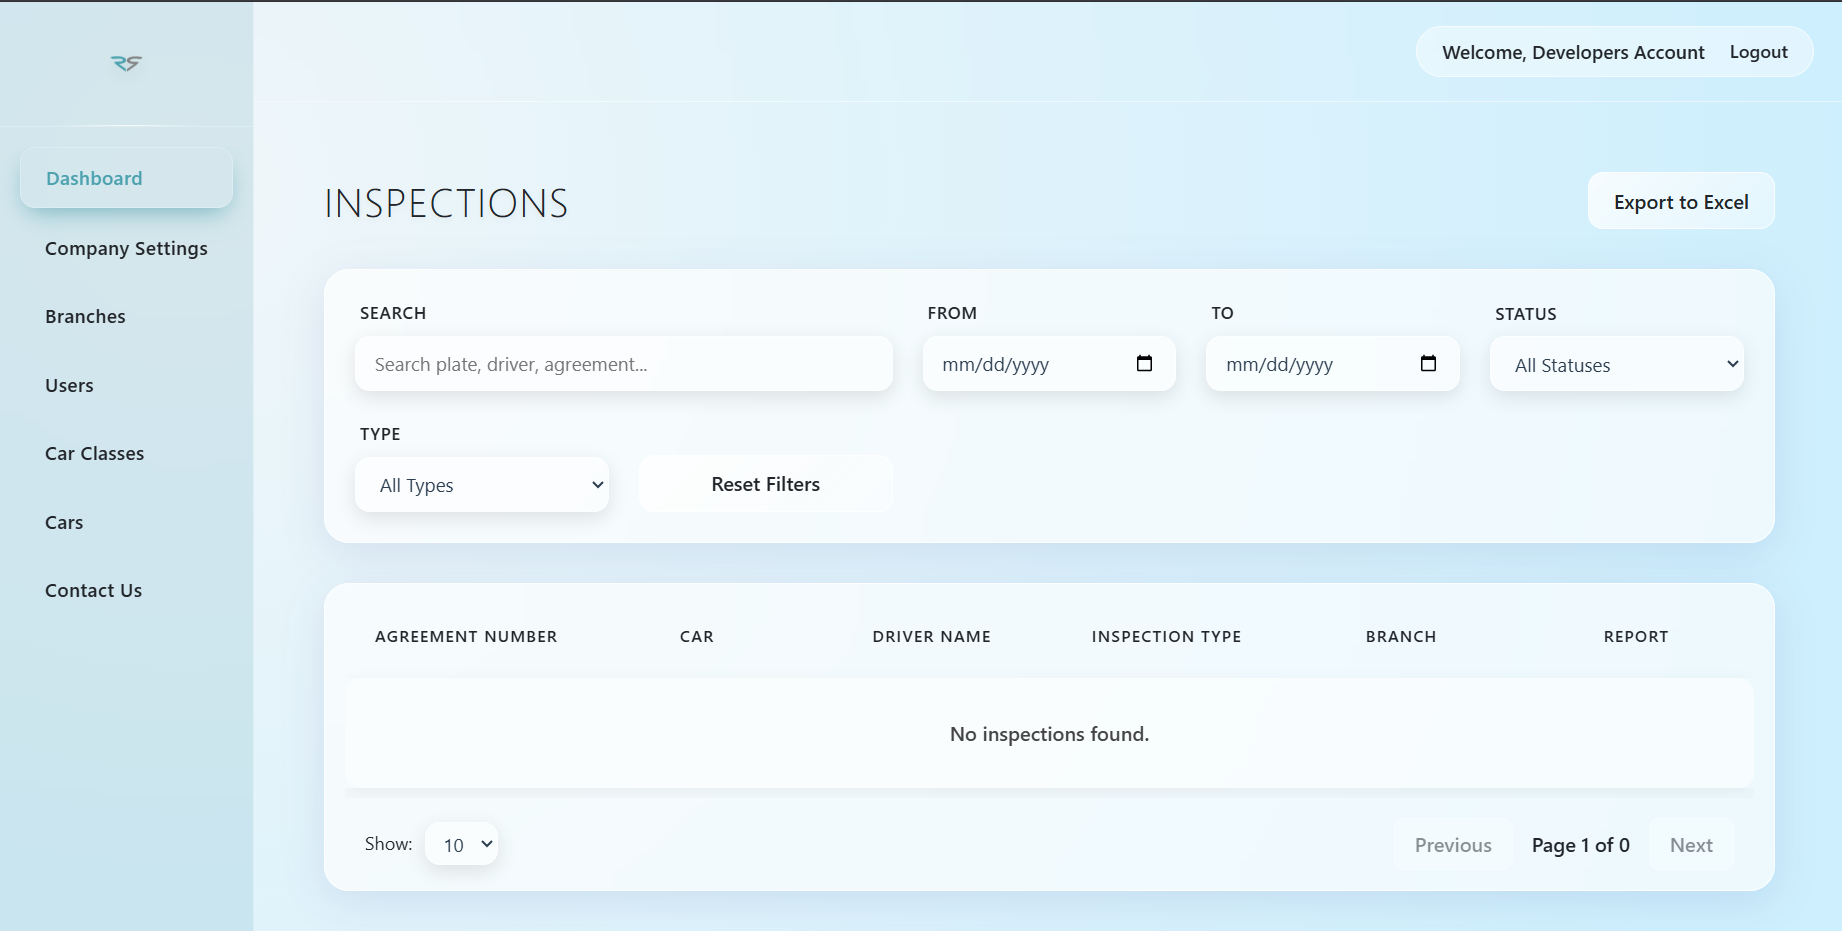Viewport: 1842px width, 931px height.
Task: Go to the Cars section
Action: (64, 522)
